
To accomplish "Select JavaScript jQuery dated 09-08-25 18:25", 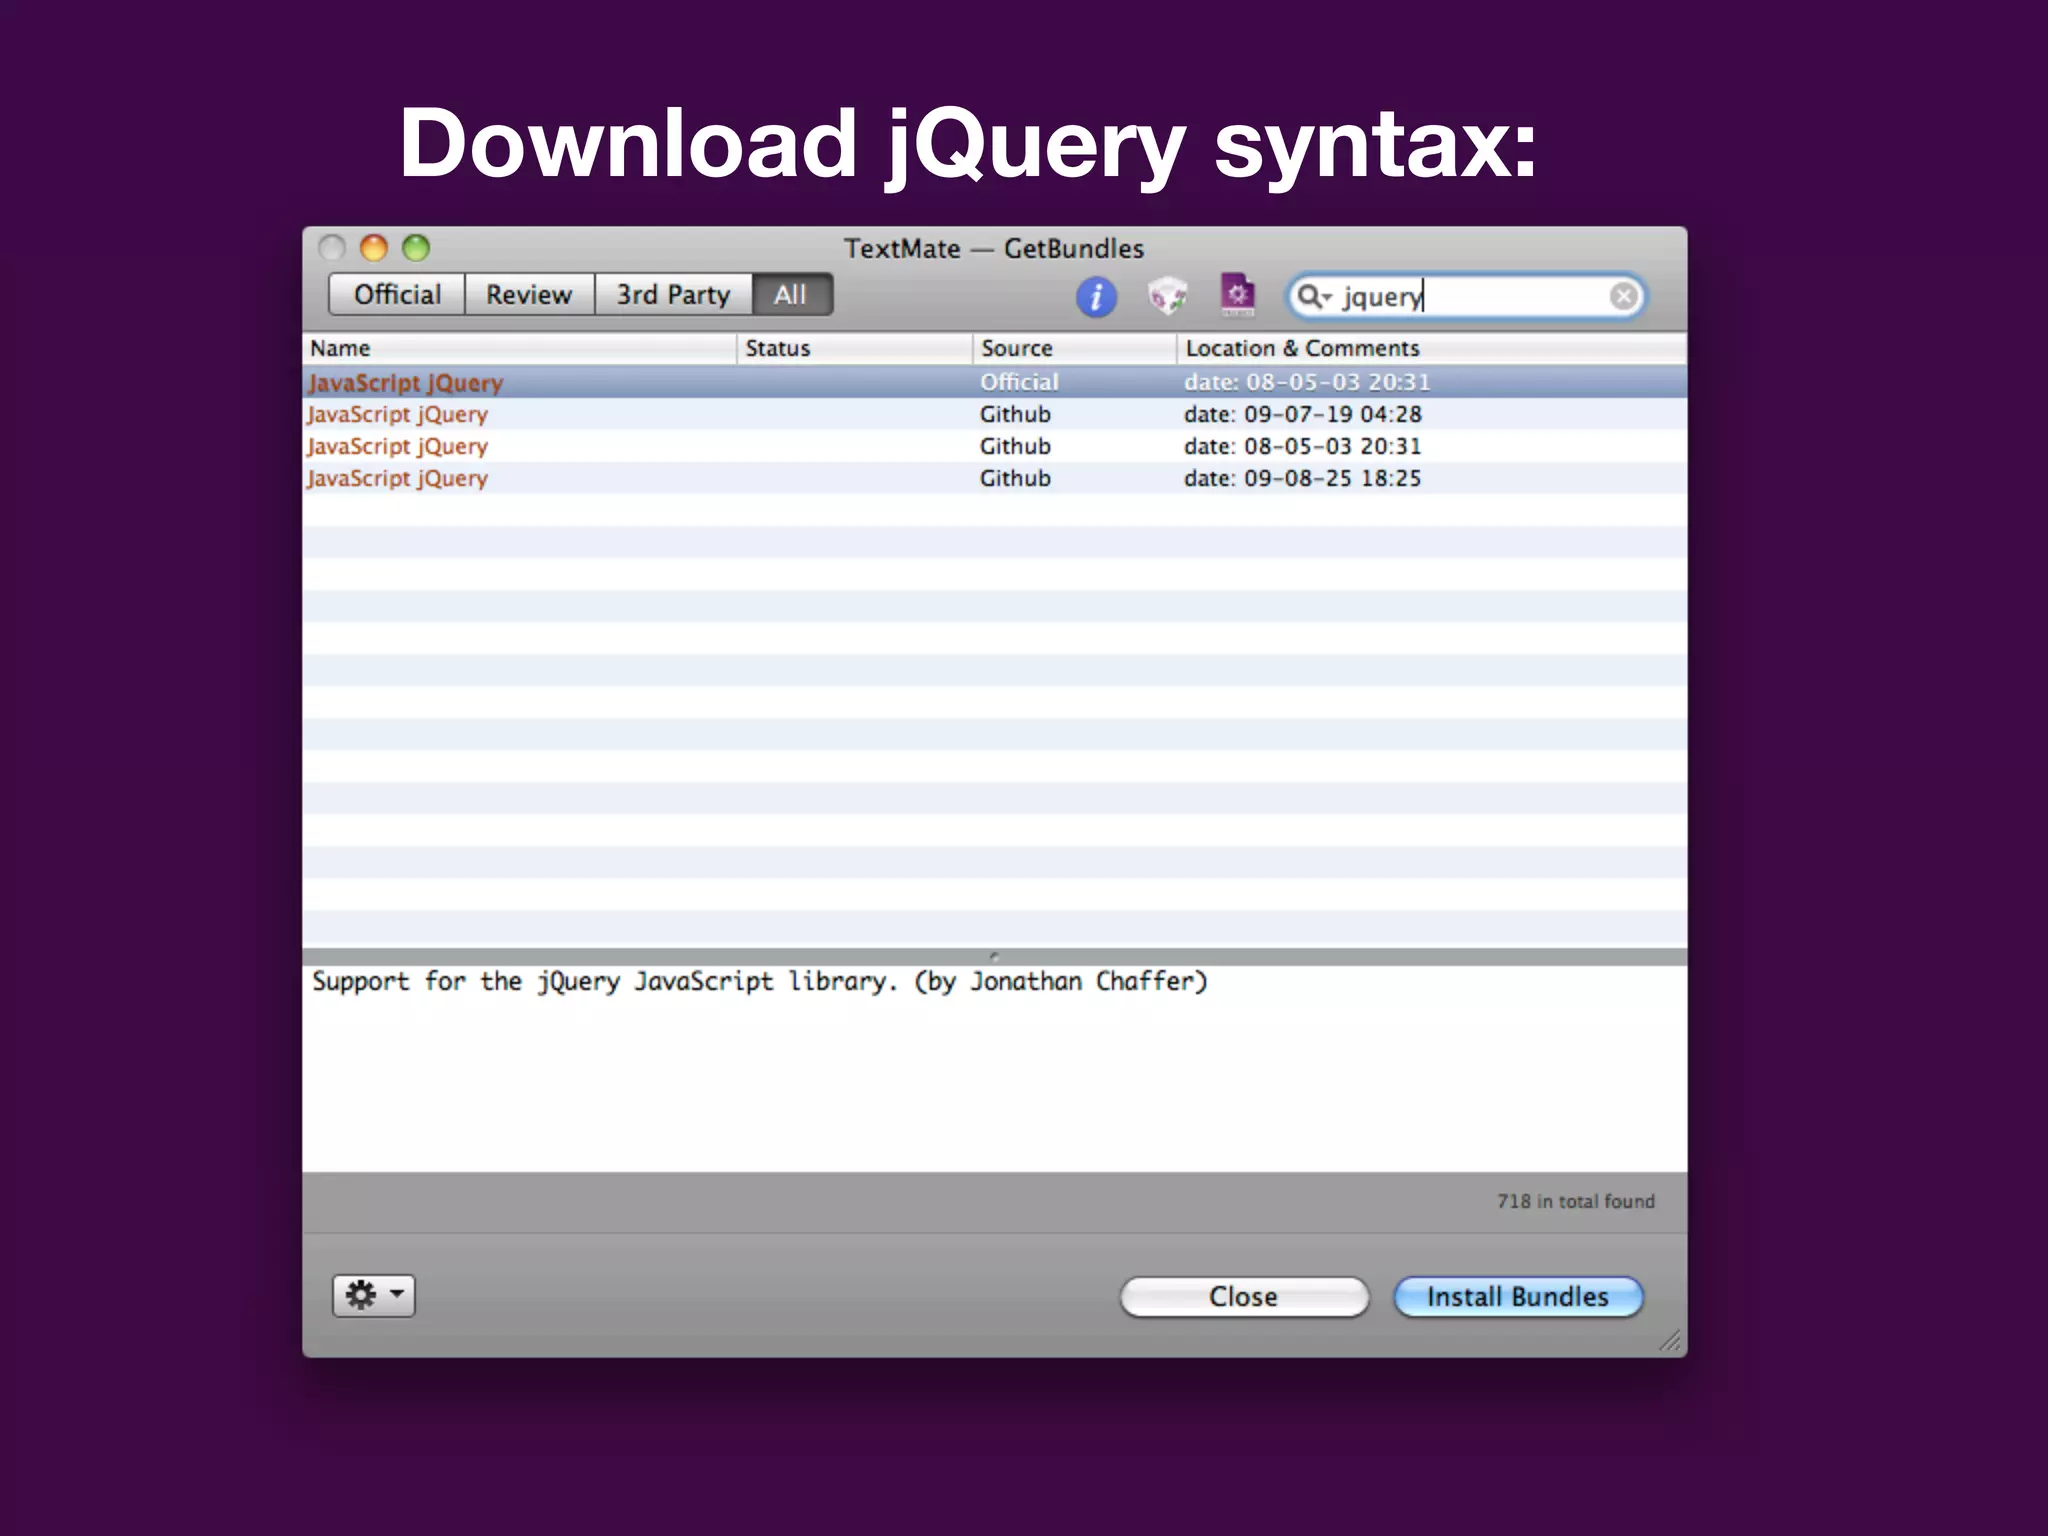I will pos(994,478).
